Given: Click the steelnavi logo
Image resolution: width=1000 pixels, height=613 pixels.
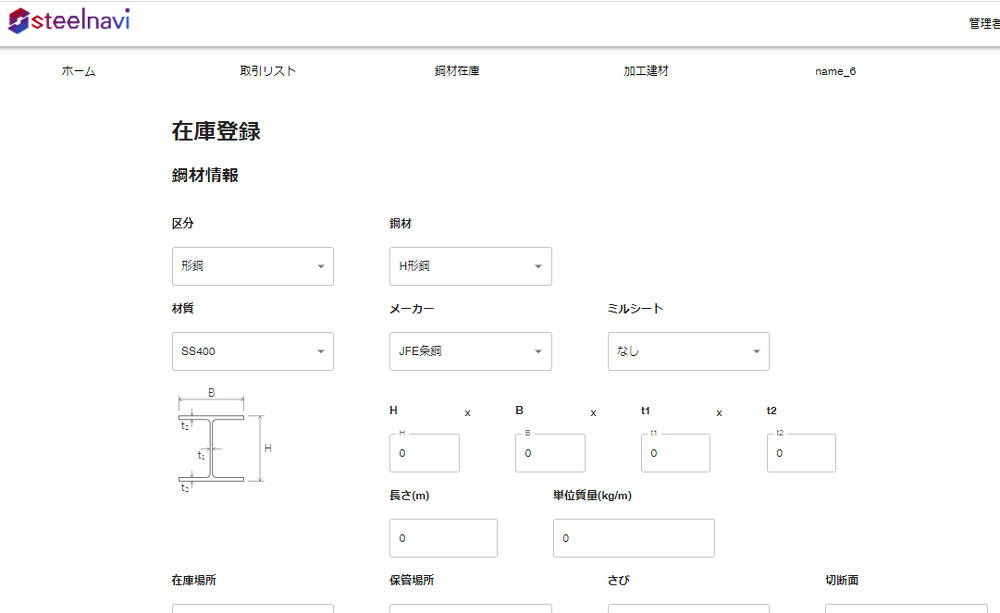Looking at the screenshot, I should click(x=69, y=20).
